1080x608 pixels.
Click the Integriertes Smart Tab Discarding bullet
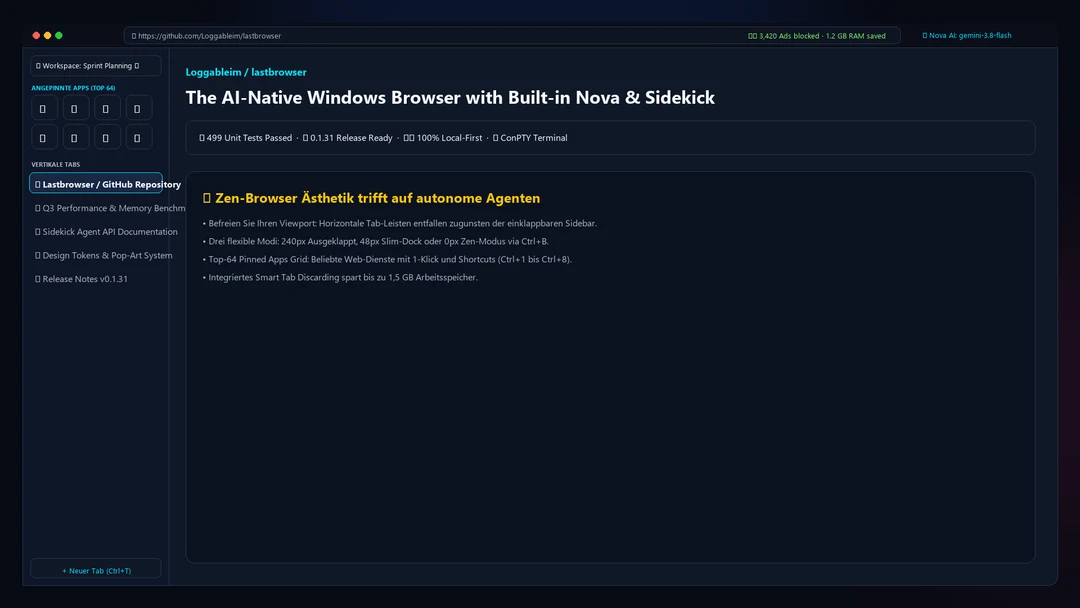click(340, 277)
